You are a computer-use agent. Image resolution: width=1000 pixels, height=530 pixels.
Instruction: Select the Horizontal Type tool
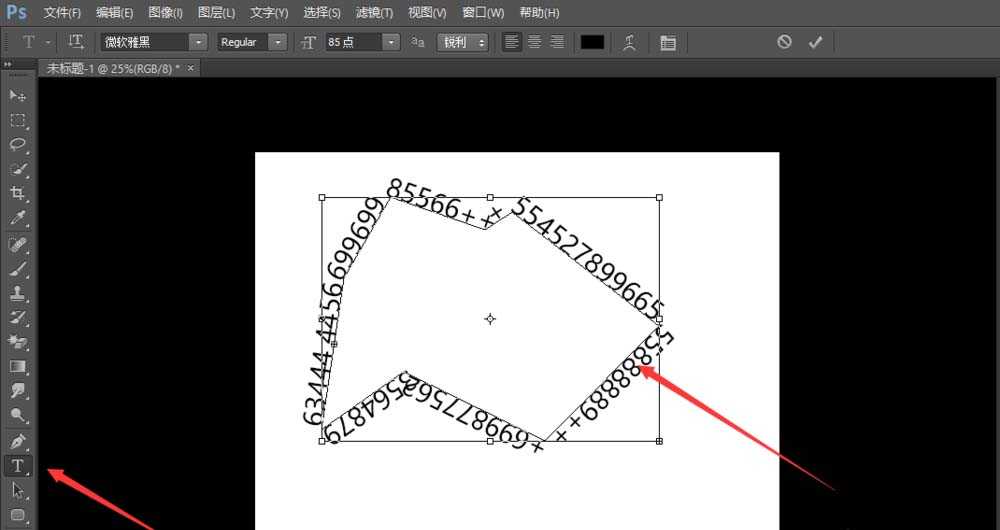point(18,466)
